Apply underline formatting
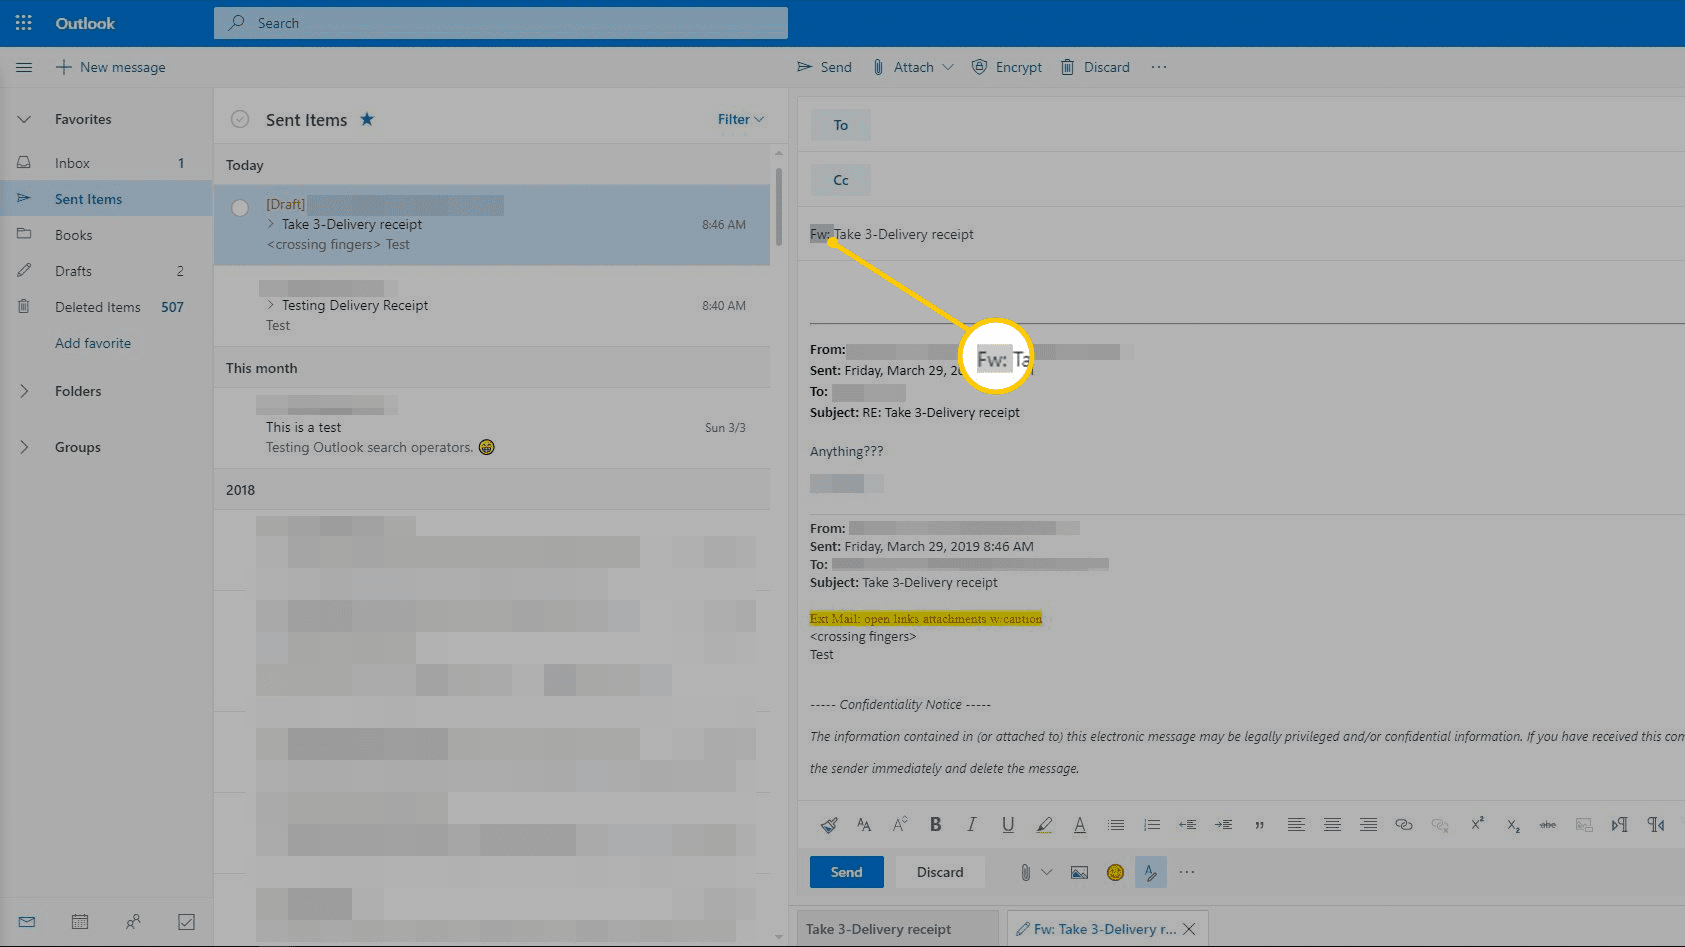The width and height of the screenshot is (1685, 947). pyautogui.click(x=1008, y=825)
